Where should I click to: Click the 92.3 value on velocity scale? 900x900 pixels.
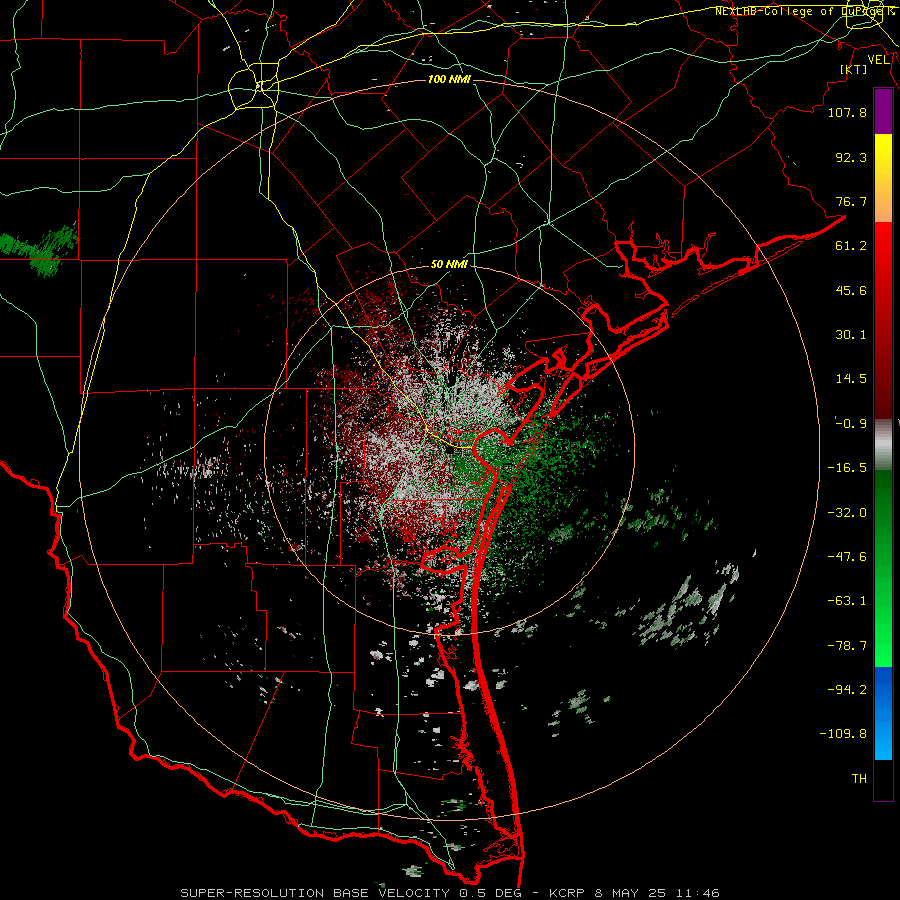click(851, 157)
